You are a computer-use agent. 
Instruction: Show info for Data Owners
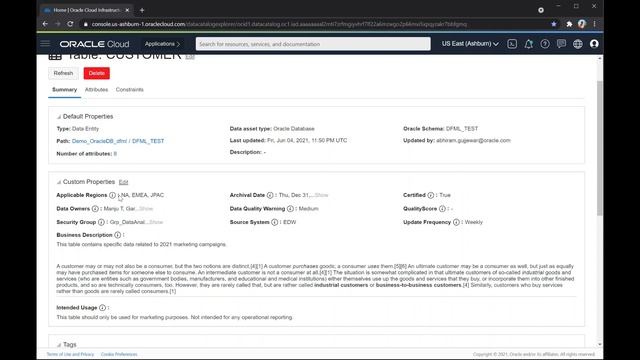pyautogui.click(x=95, y=209)
